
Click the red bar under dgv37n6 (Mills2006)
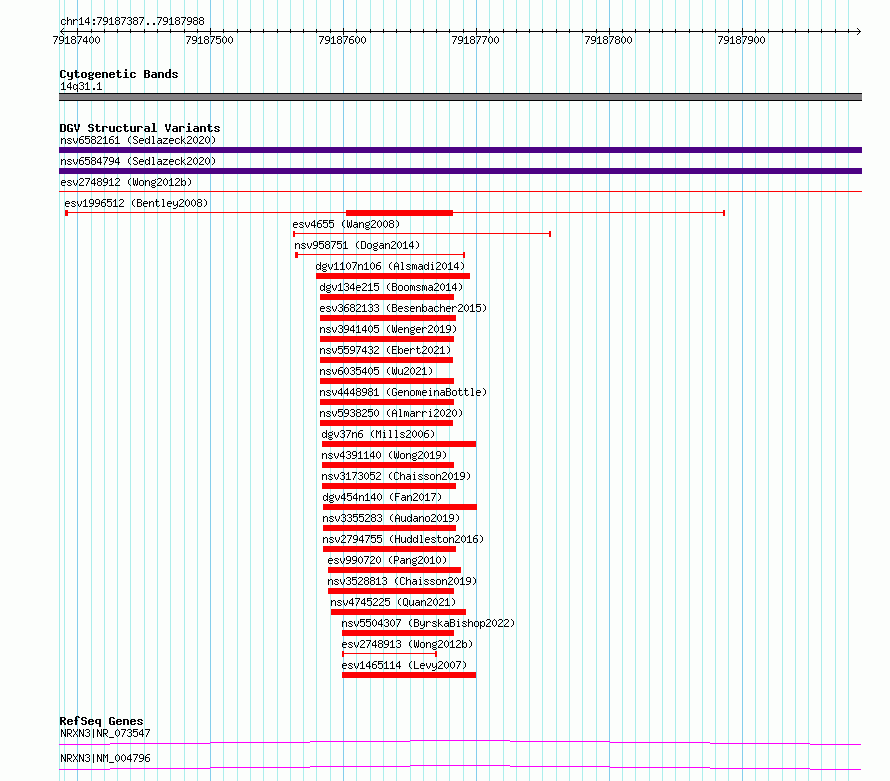click(x=399, y=444)
